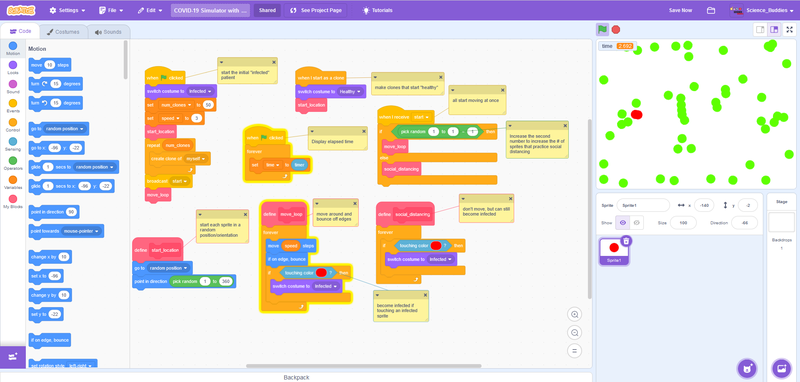Open Edit dropdown menu
This screenshot has width=800, height=382.
[149, 10]
